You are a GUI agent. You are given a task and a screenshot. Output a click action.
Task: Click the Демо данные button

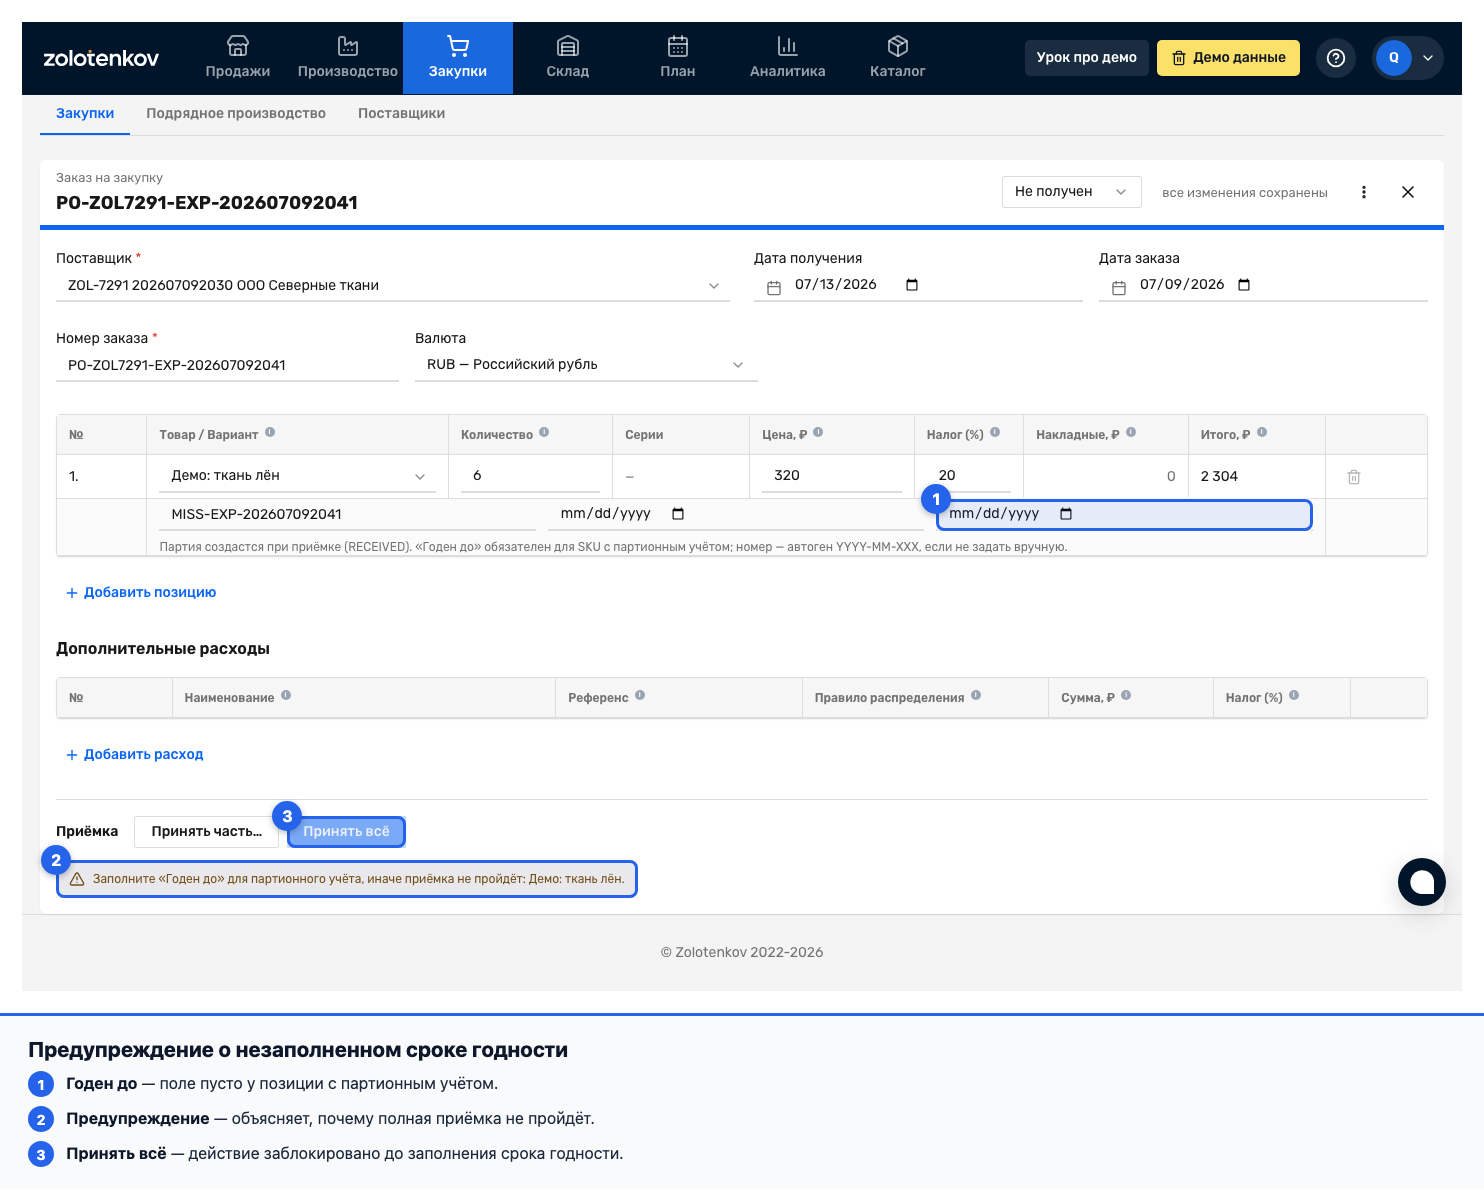tap(1229, 58)
